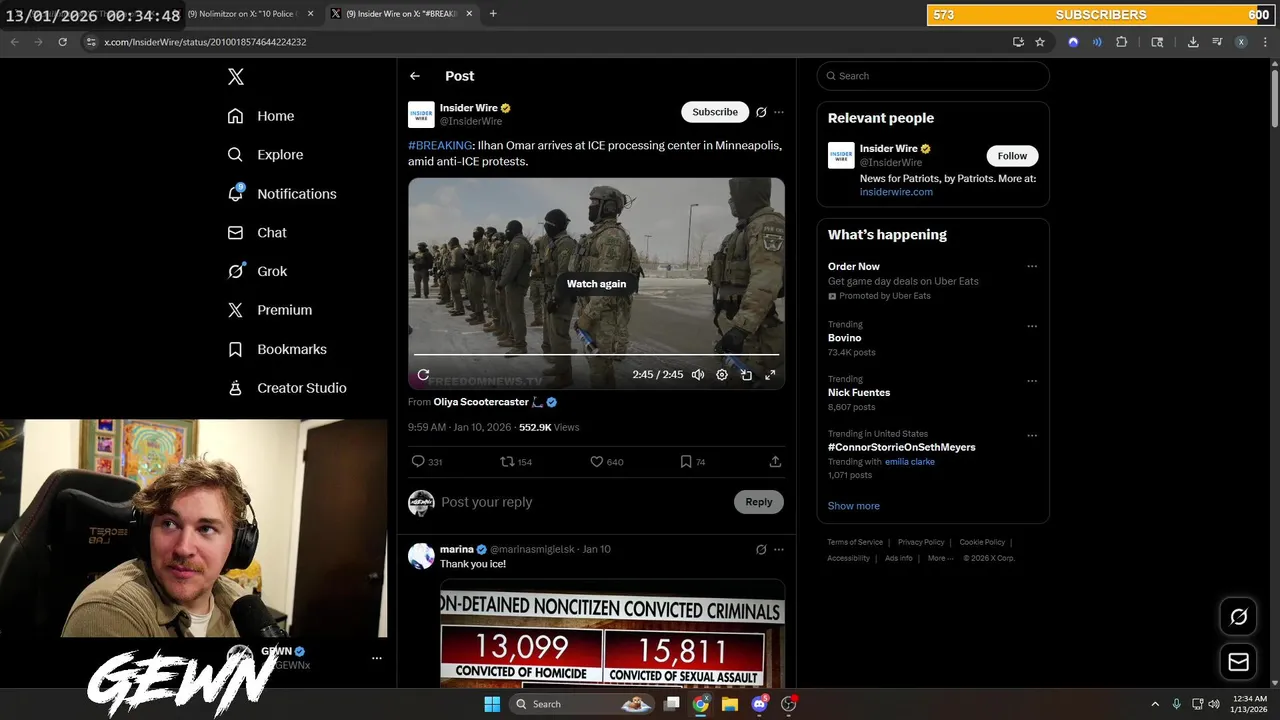The height and width of the screenshot is (720, 1280).
Task: Open the Windows Start menu
Action: point(491,704)
